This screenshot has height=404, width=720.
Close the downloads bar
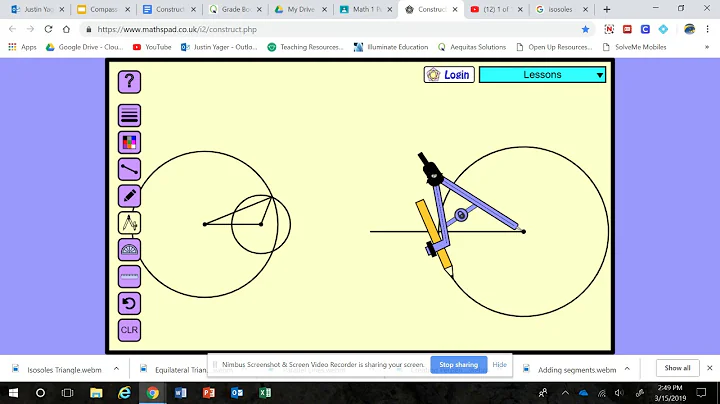coord(709,368)
